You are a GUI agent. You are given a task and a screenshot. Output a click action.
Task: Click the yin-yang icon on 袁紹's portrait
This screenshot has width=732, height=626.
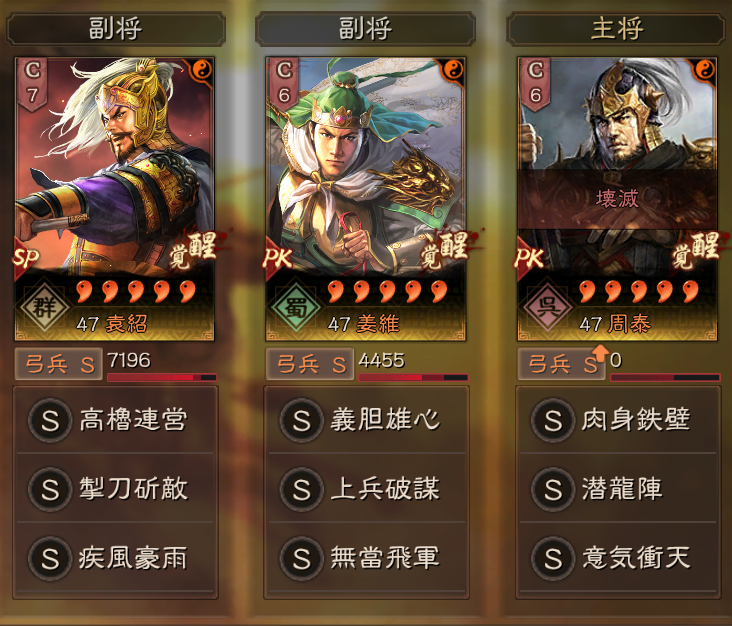[202, 70]
